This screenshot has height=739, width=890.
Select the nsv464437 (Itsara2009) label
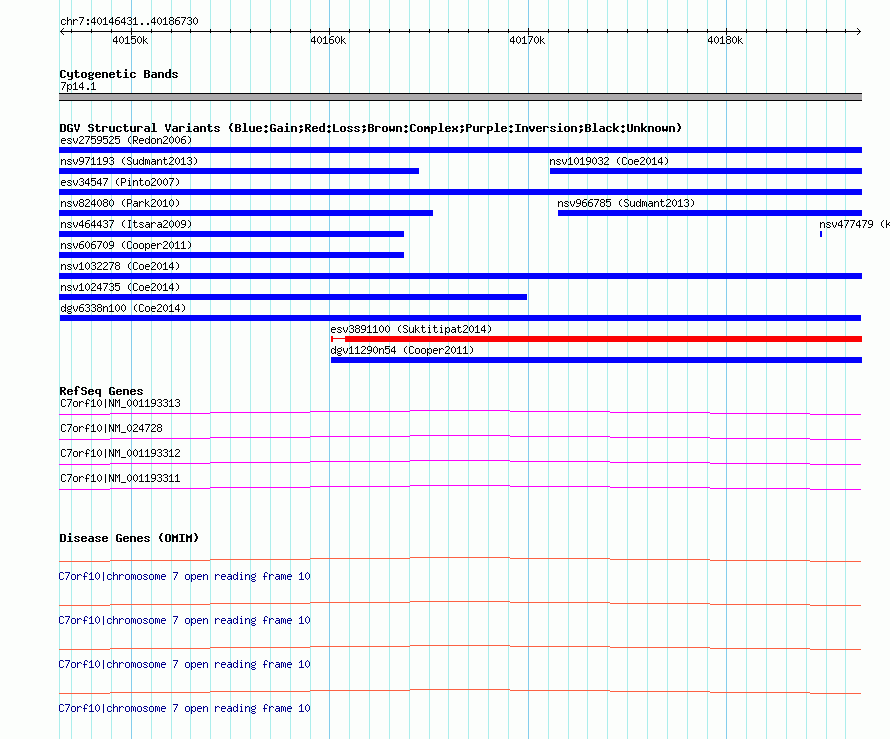tap(126, 224)
